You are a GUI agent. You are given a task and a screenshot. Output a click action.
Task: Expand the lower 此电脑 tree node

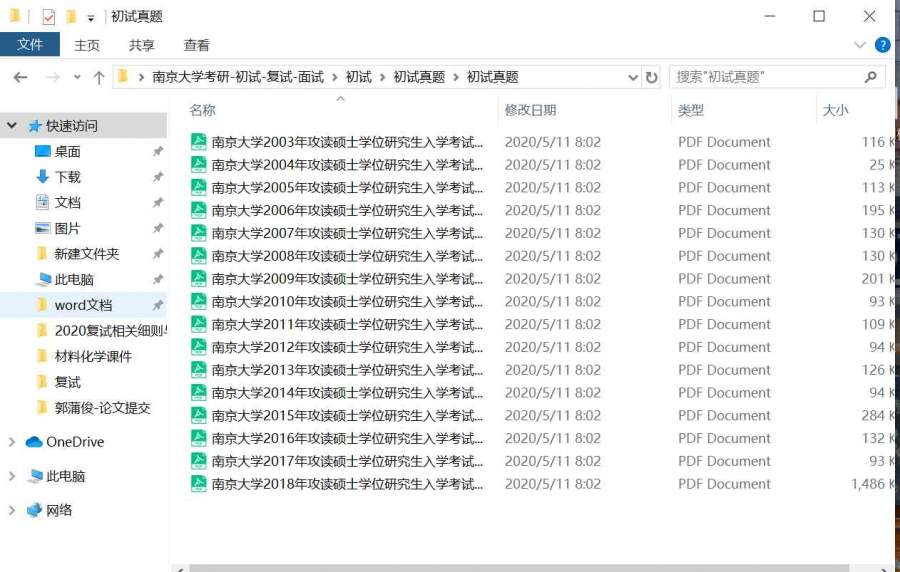[x=12, y=476]
